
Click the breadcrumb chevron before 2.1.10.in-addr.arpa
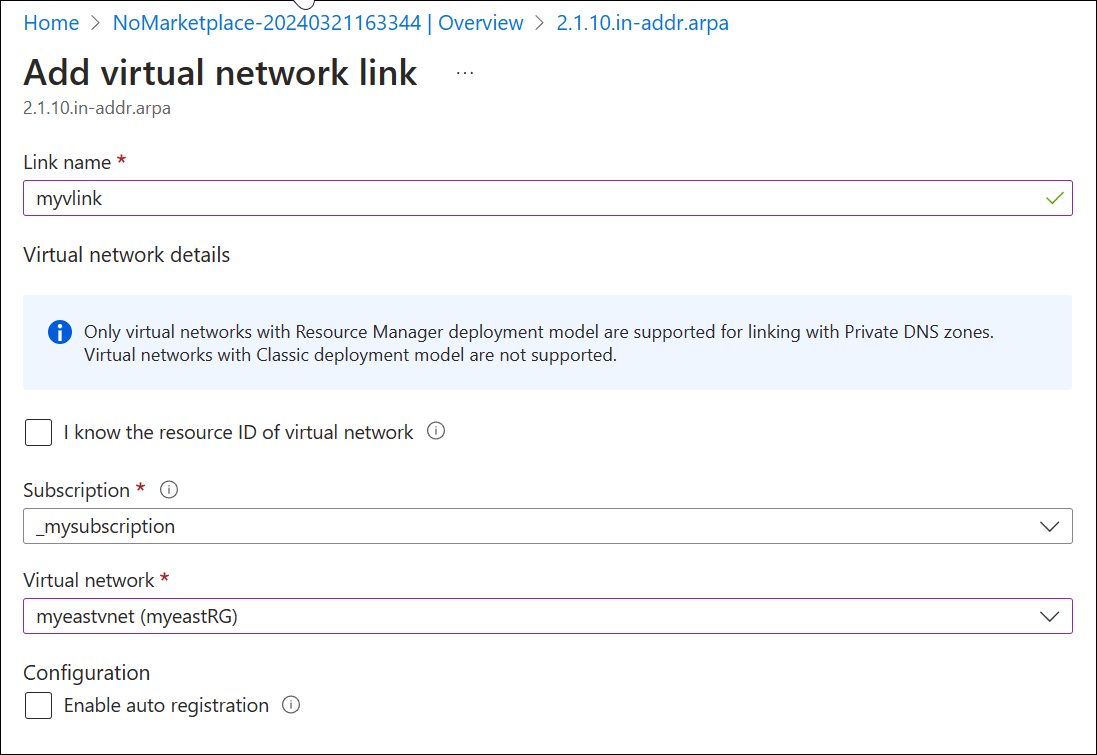(x=540, y=23)
